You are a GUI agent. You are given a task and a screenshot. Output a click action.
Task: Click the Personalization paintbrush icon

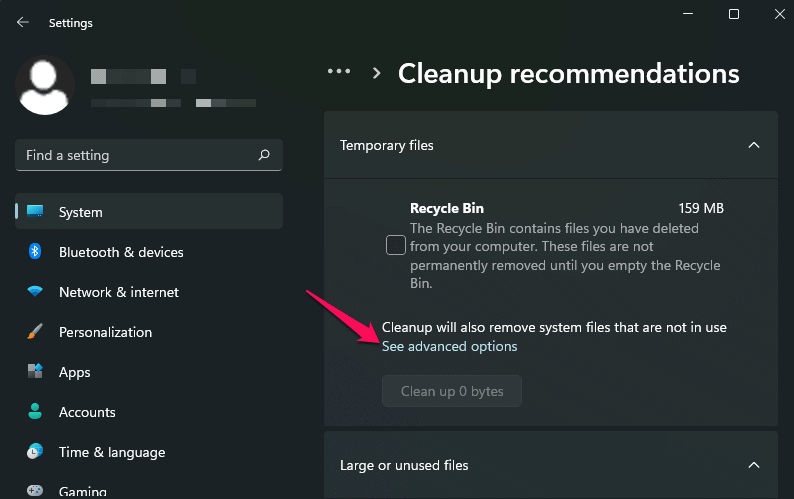coord(36,332)
